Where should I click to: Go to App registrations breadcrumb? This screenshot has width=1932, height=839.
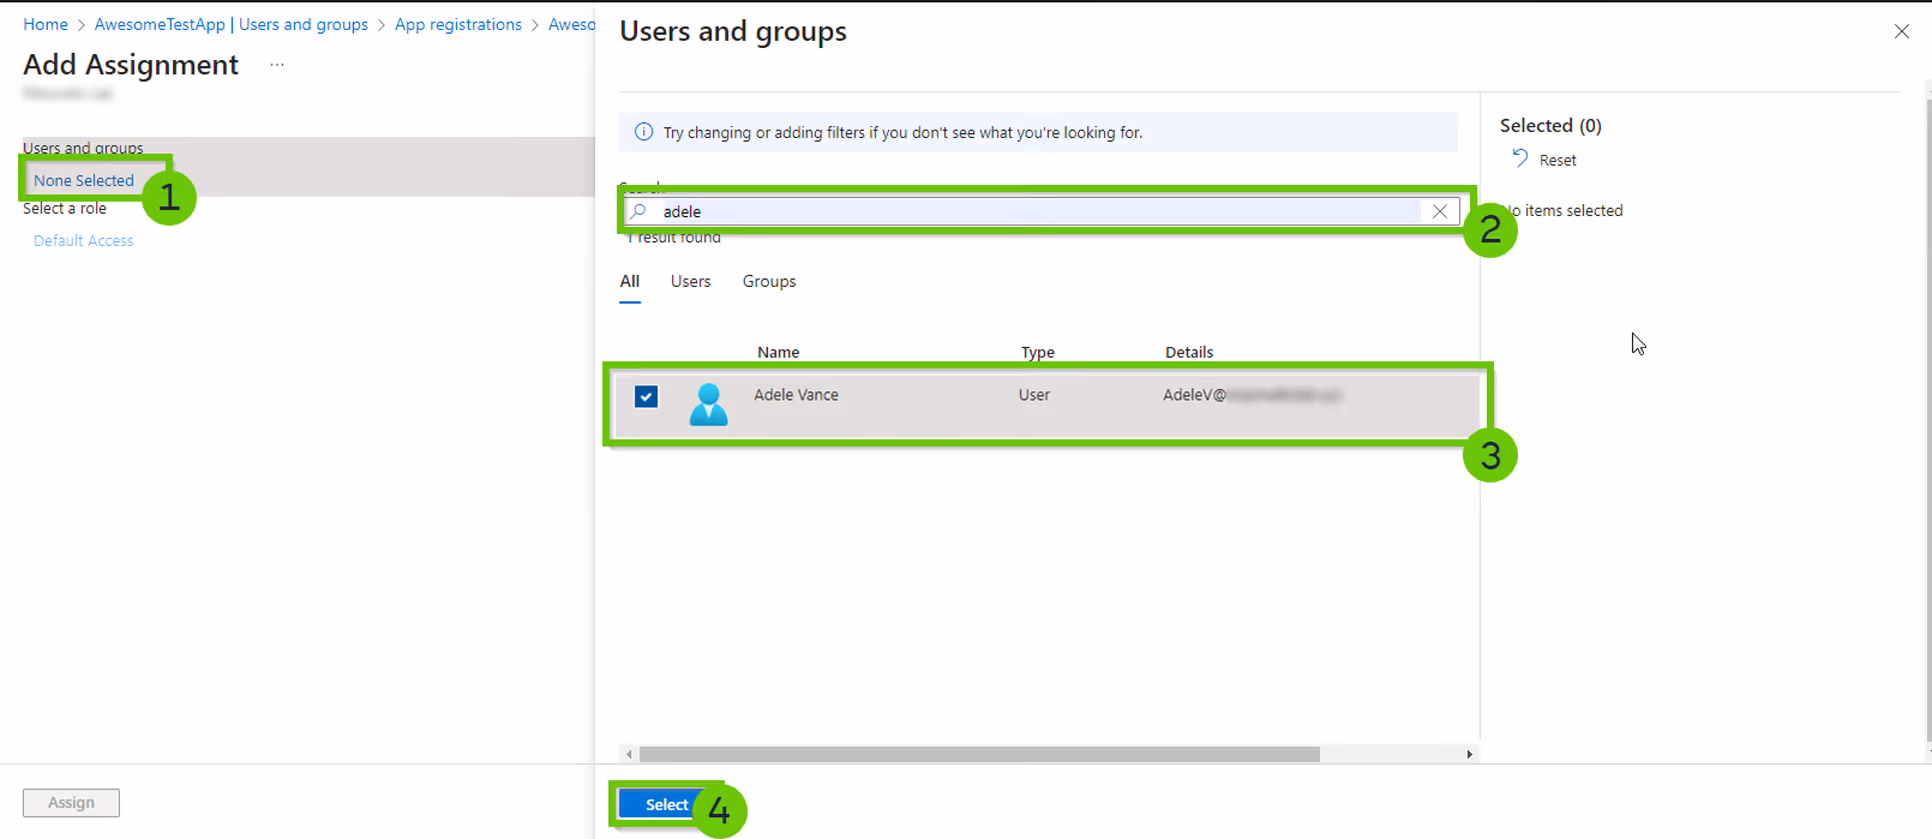point(458,24)
